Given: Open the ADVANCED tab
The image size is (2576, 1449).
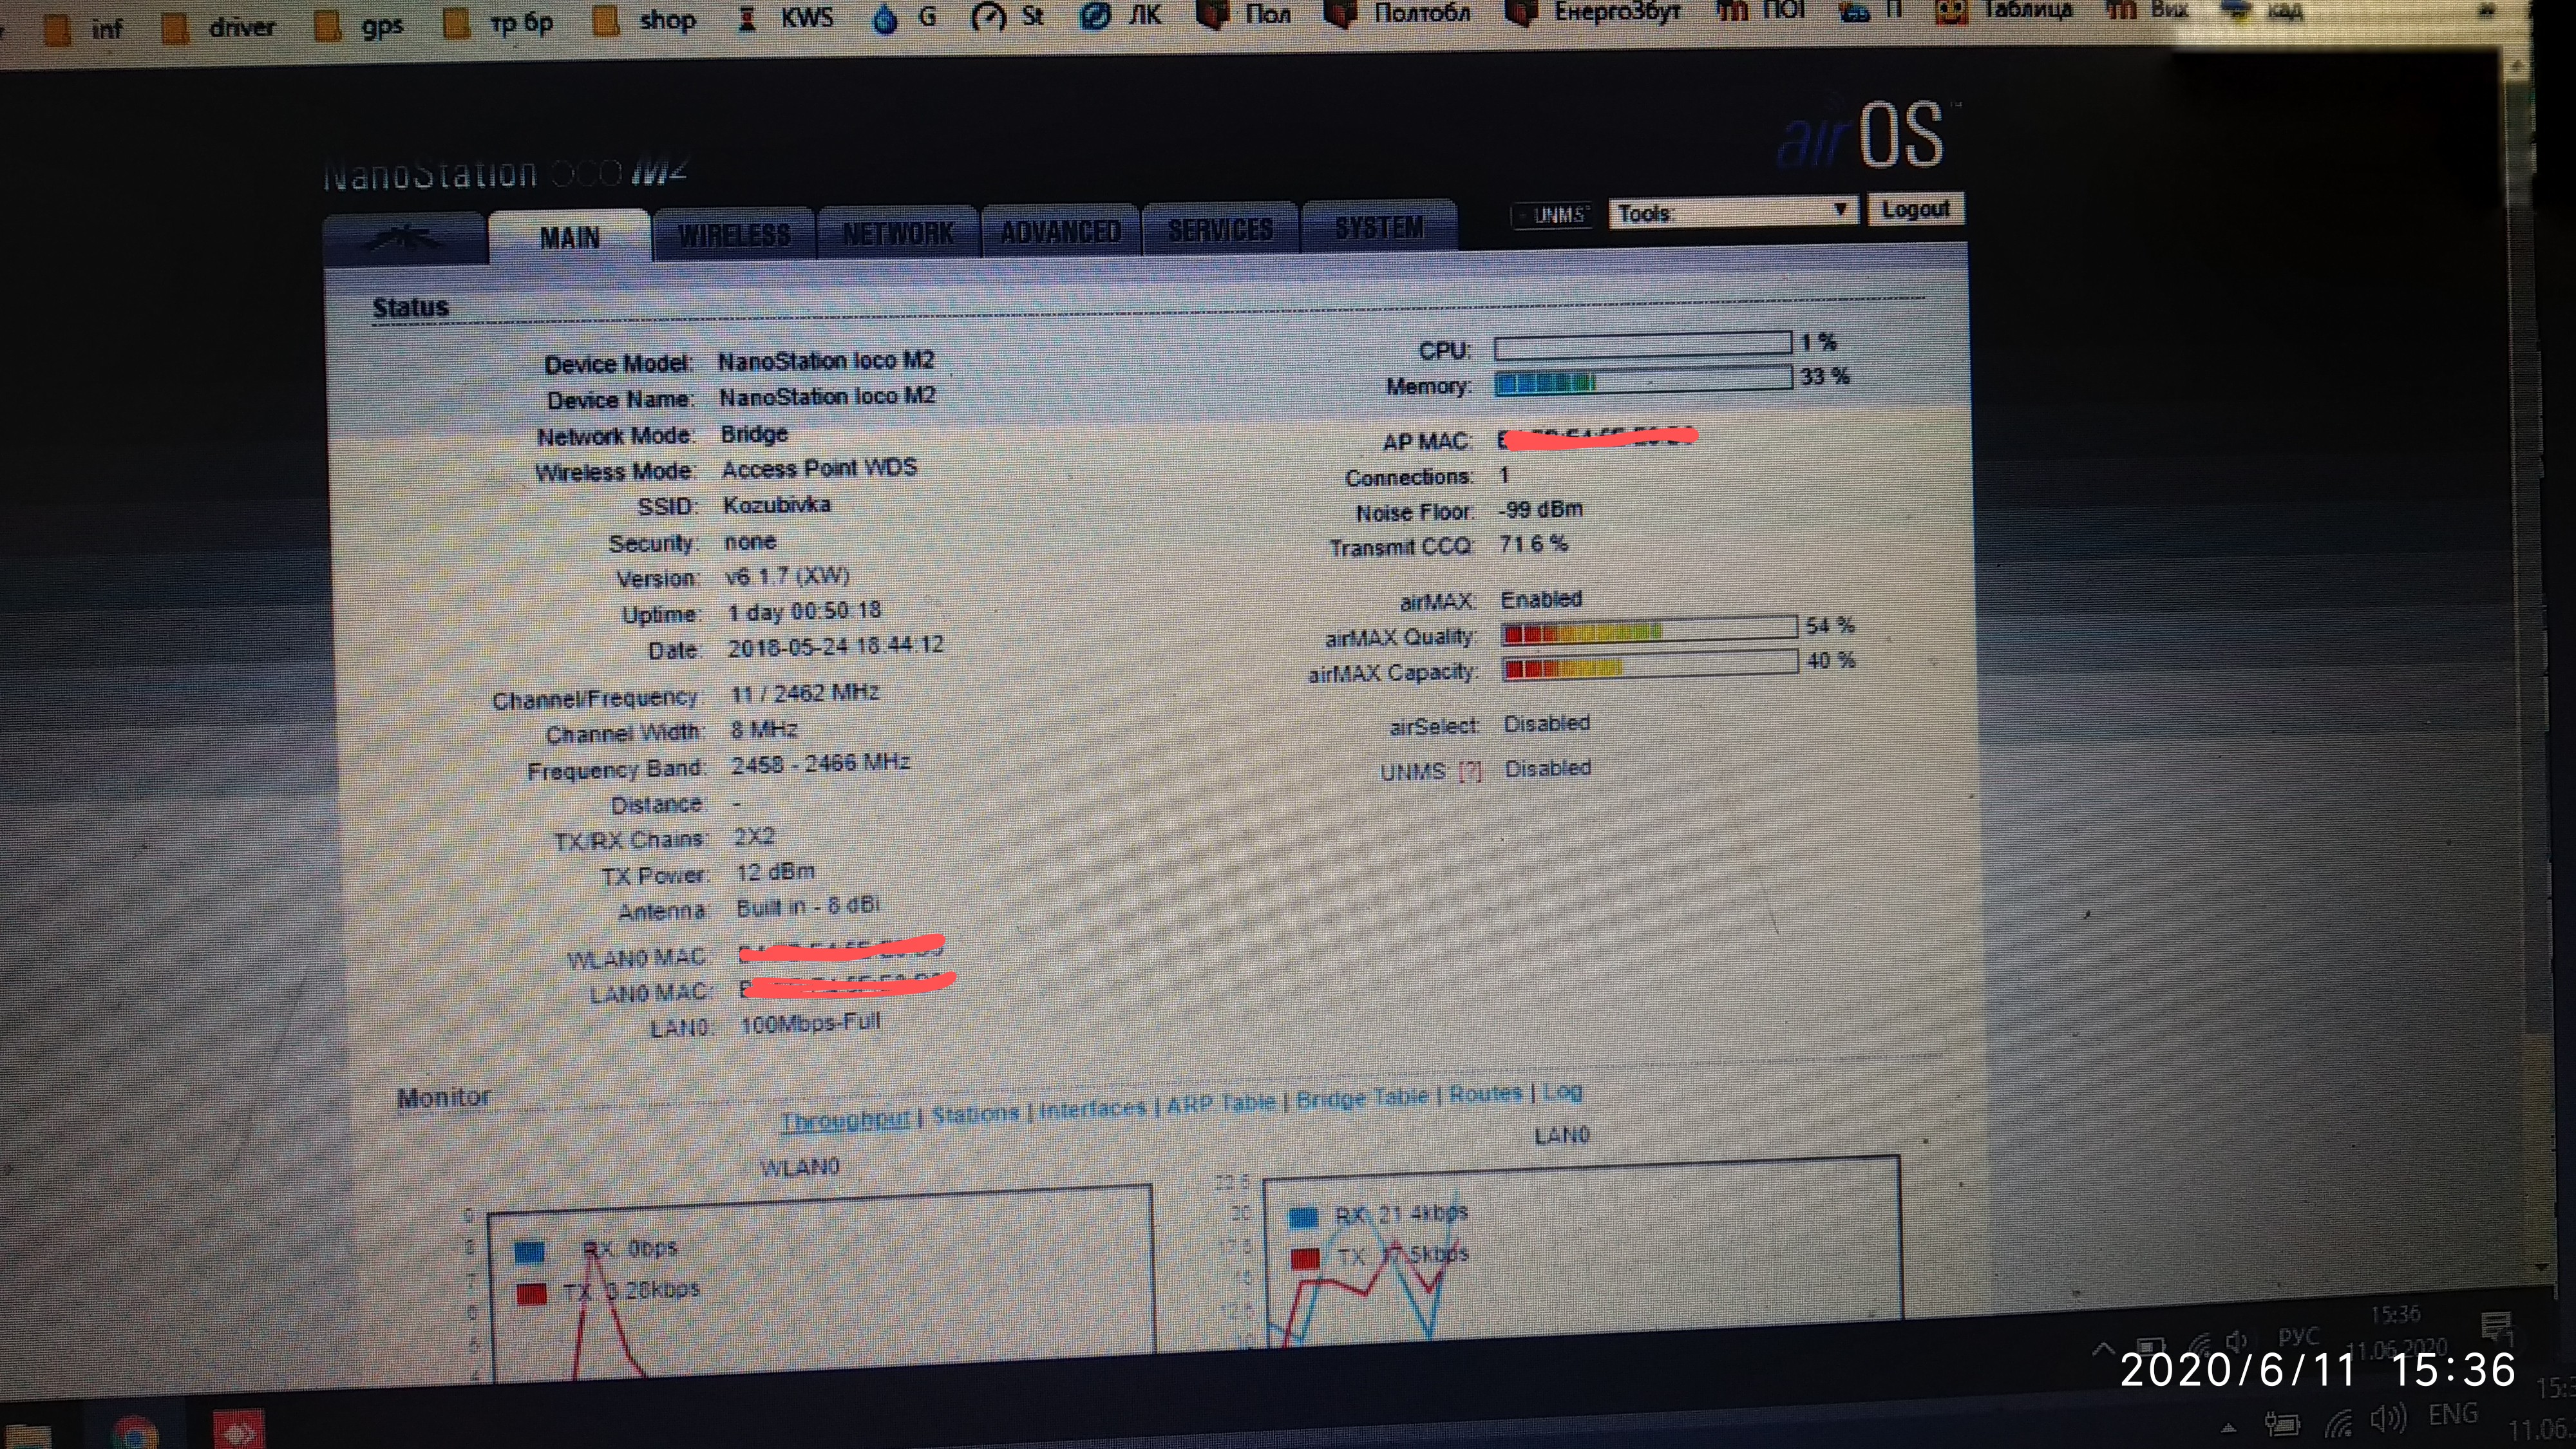Looking at the screenshot, I should 1061,231.
